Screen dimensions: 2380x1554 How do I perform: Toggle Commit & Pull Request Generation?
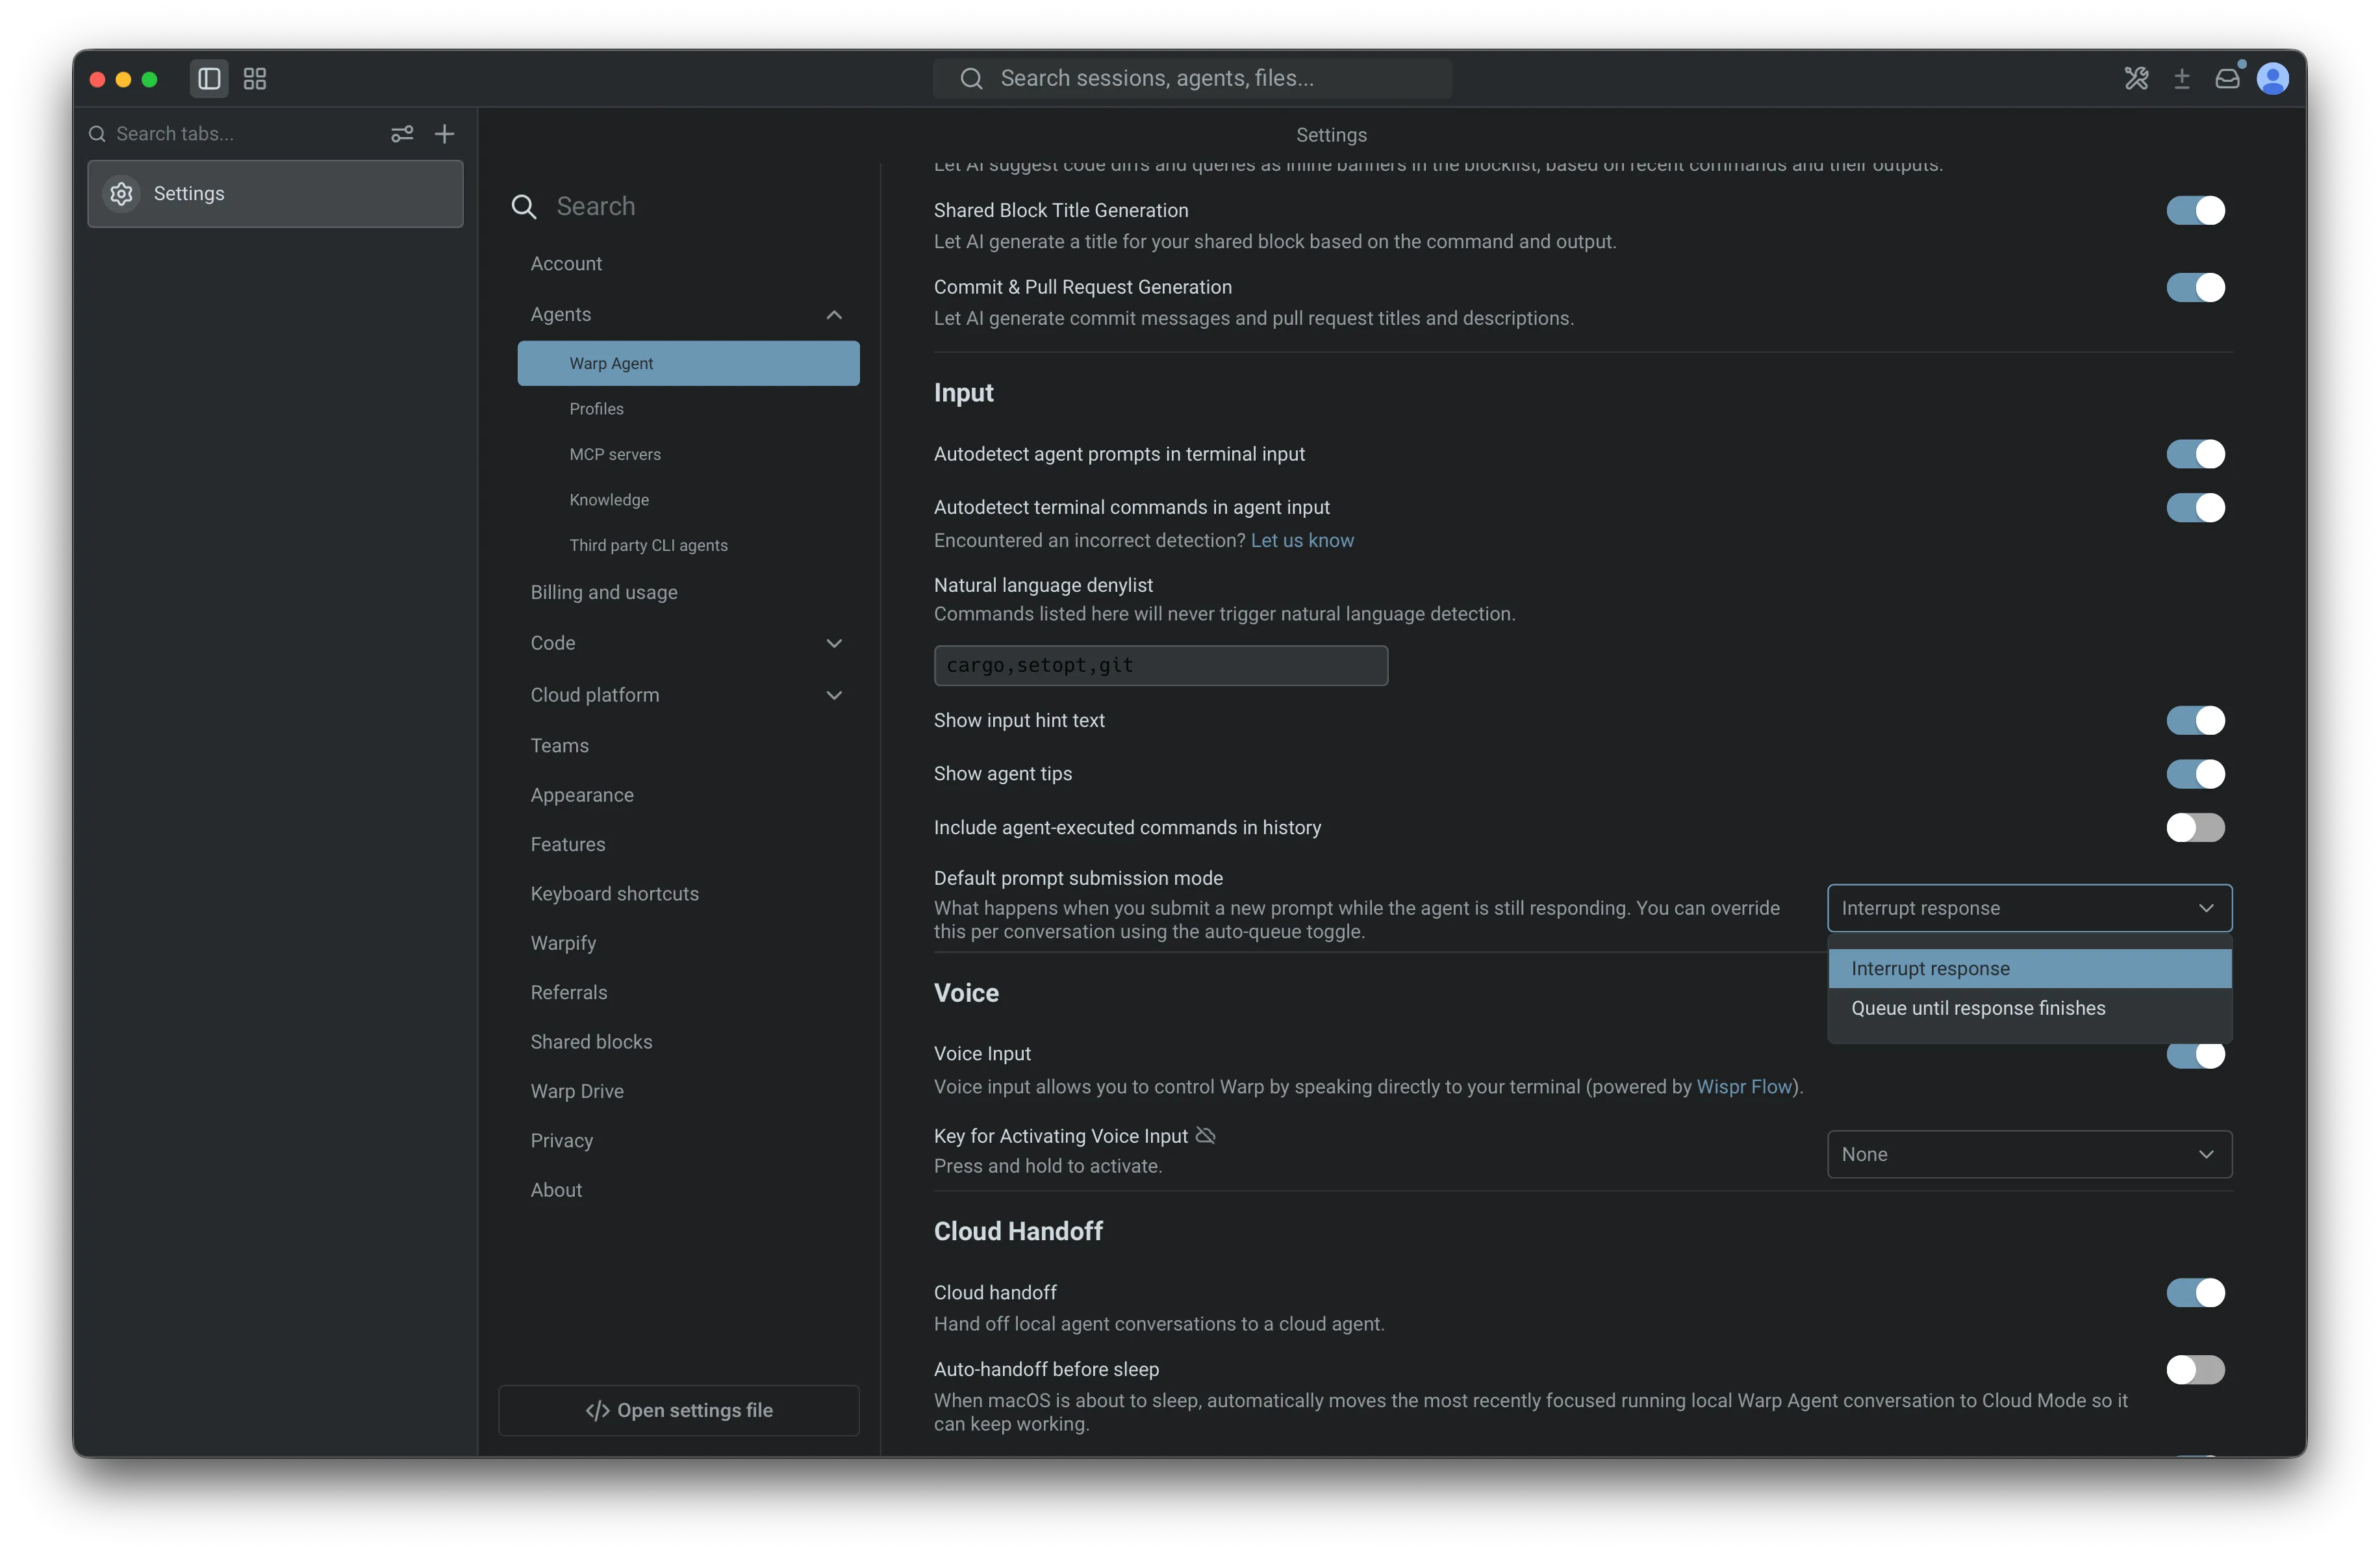(x=2195, y=287)
